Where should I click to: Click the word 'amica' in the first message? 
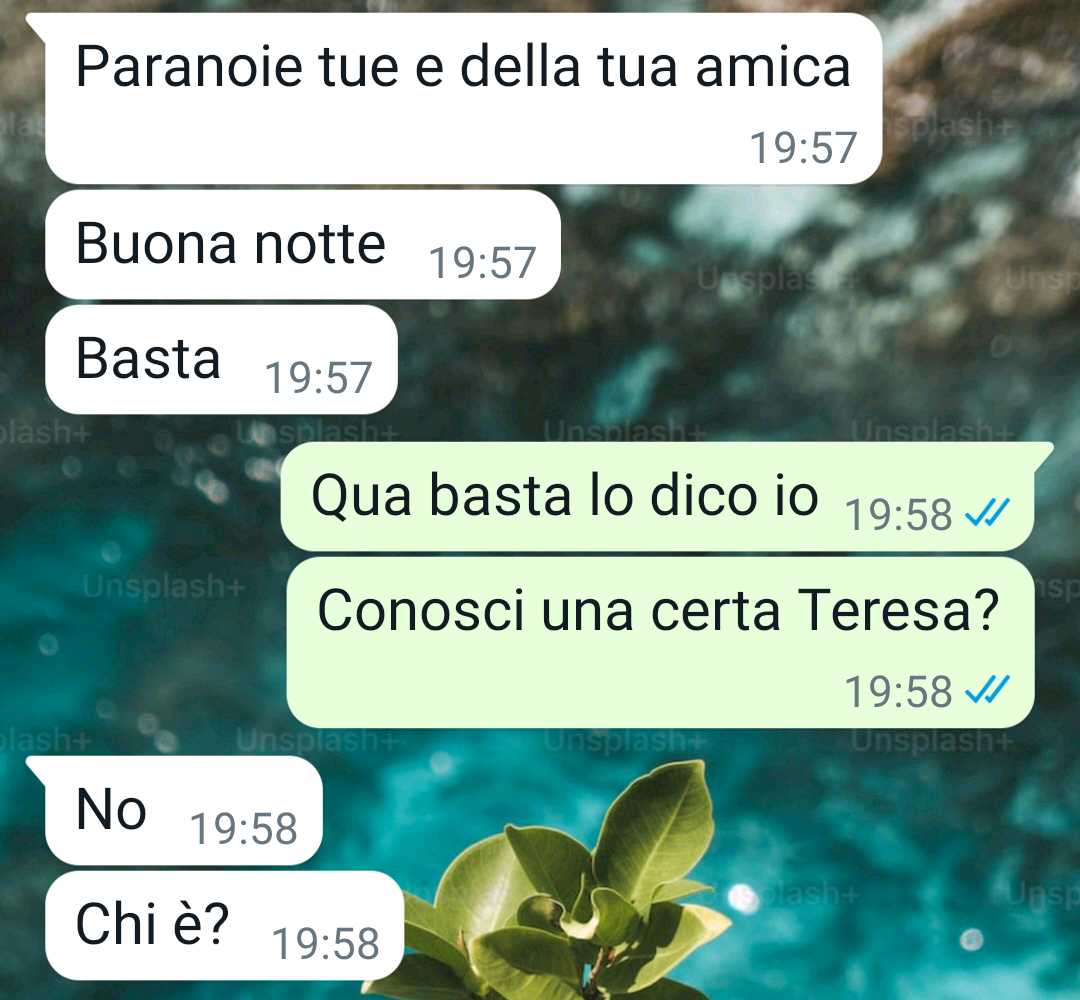tap(773, 67)
